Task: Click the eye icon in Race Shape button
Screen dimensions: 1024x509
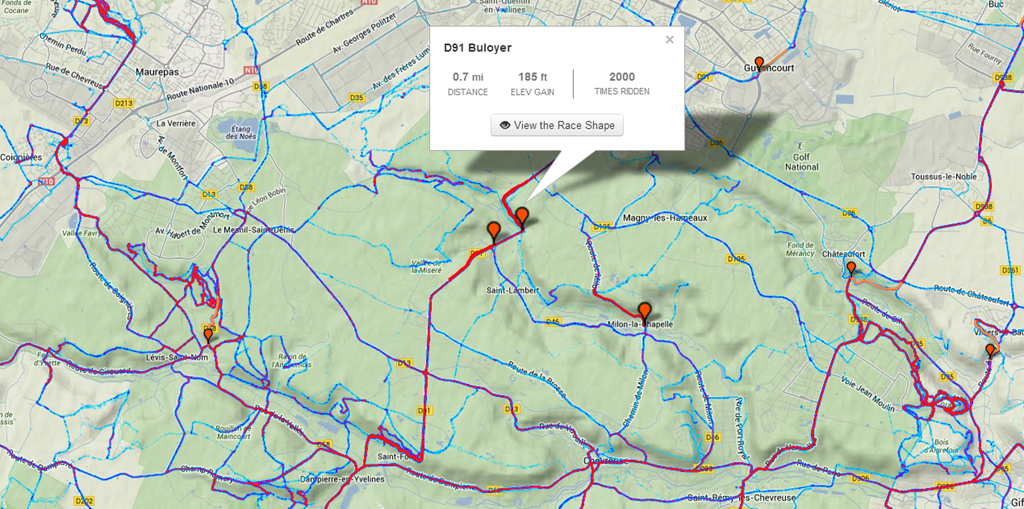Action: pos(504,125)
